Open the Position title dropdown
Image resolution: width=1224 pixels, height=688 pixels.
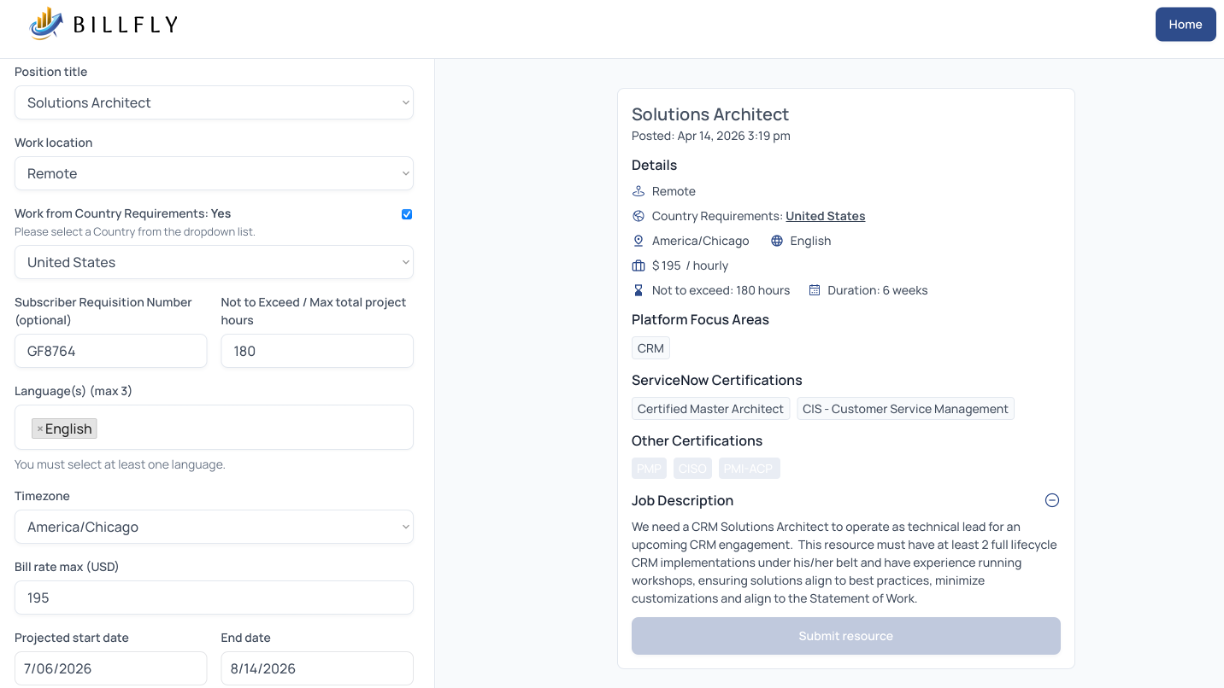(214, 103)
